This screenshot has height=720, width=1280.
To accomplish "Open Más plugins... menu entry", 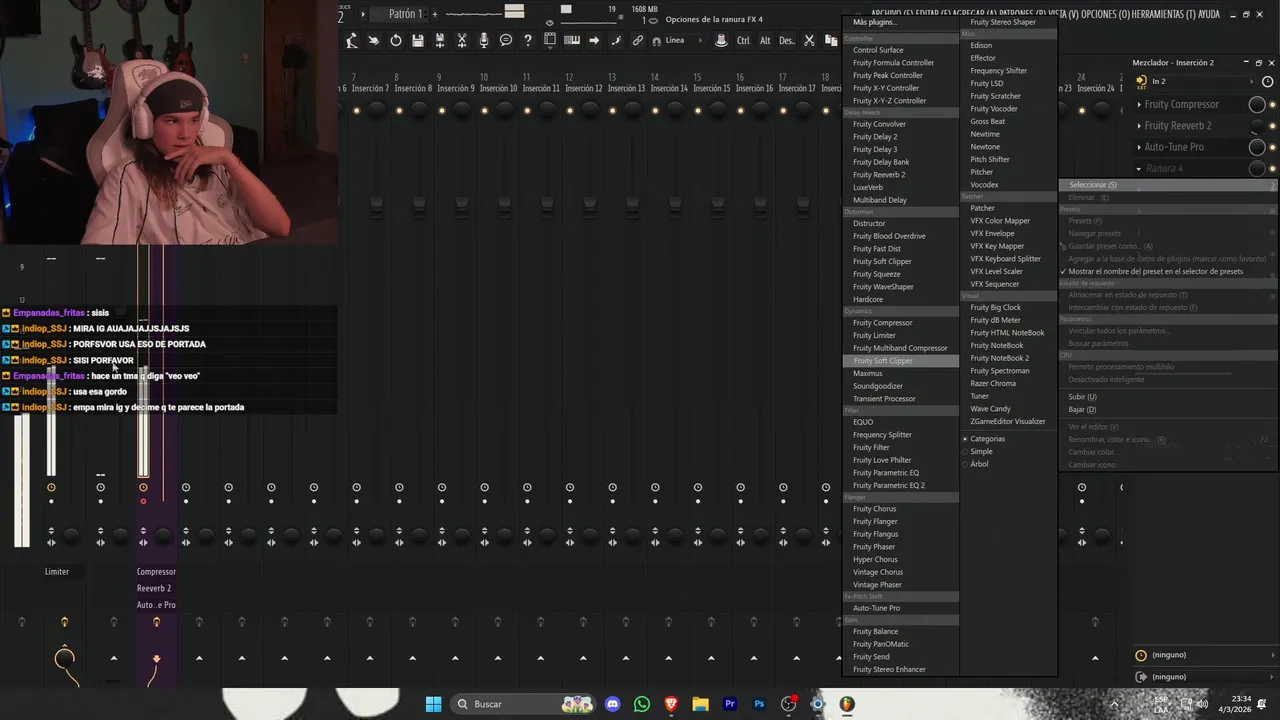I will click(875, 22).
